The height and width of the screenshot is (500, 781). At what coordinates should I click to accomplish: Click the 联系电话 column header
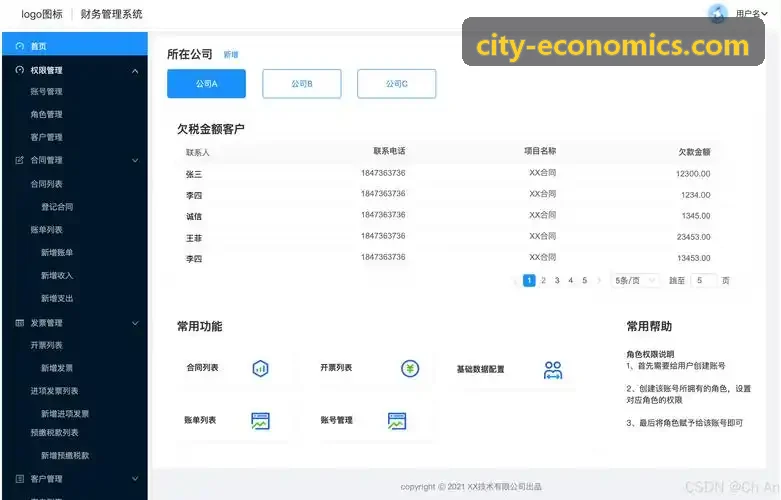(x=390, y=151)
